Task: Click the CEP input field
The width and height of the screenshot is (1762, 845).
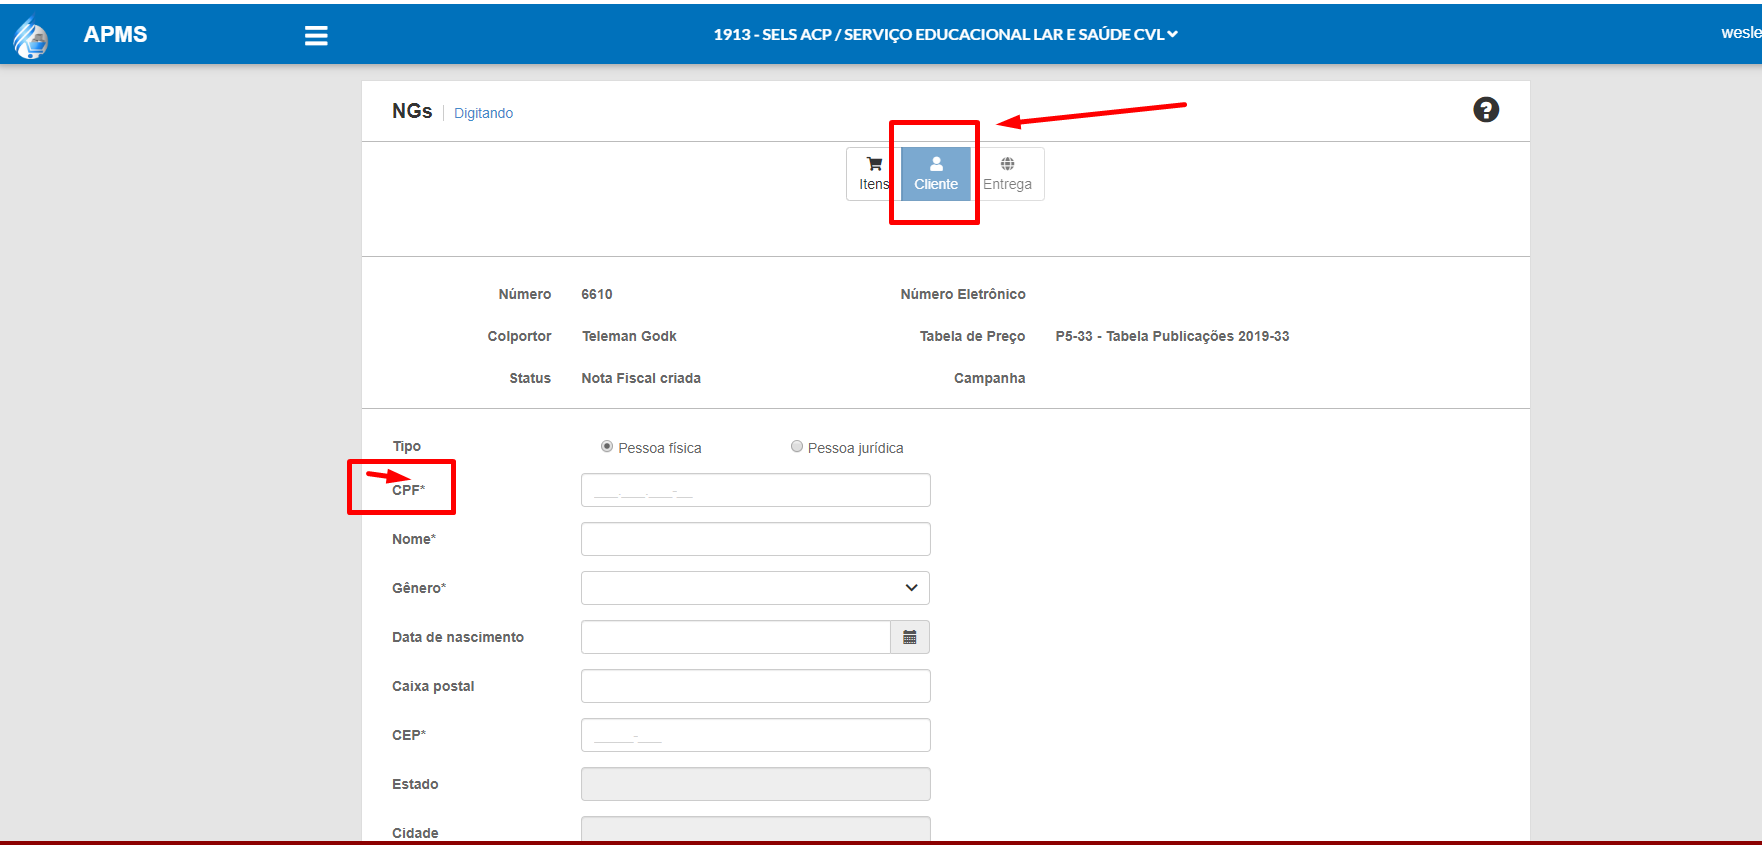Action: point(755,735)
